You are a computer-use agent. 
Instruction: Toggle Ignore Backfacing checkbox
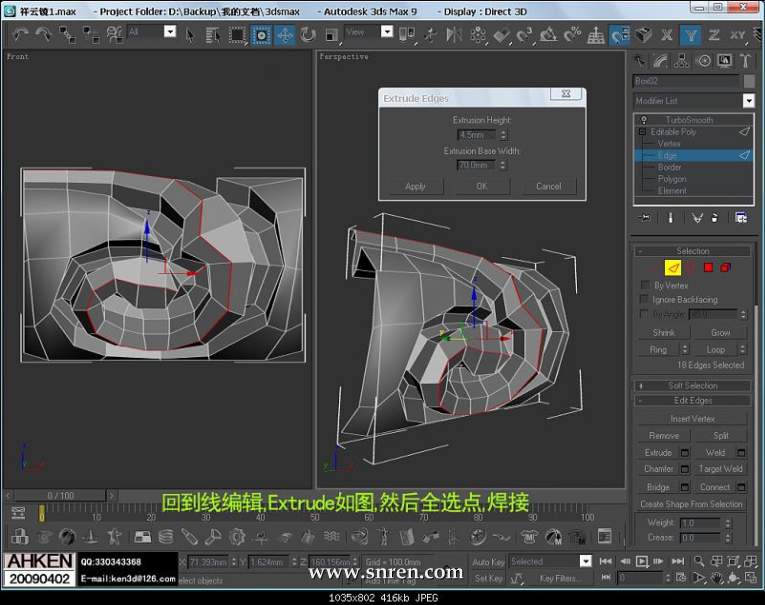[645, 299]
